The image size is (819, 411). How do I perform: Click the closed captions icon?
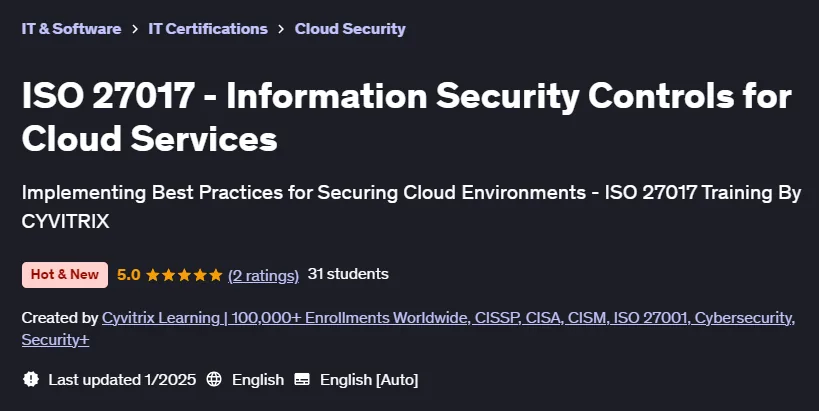tap(302, 379)
